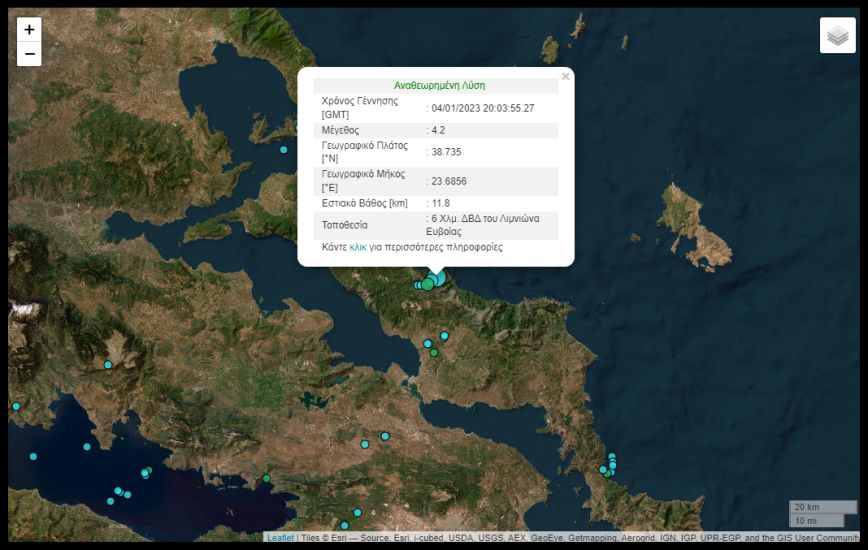Click the longitude value 23.6856
The width and height of the screenshot is (868, 550).
(x=449, y=181)
